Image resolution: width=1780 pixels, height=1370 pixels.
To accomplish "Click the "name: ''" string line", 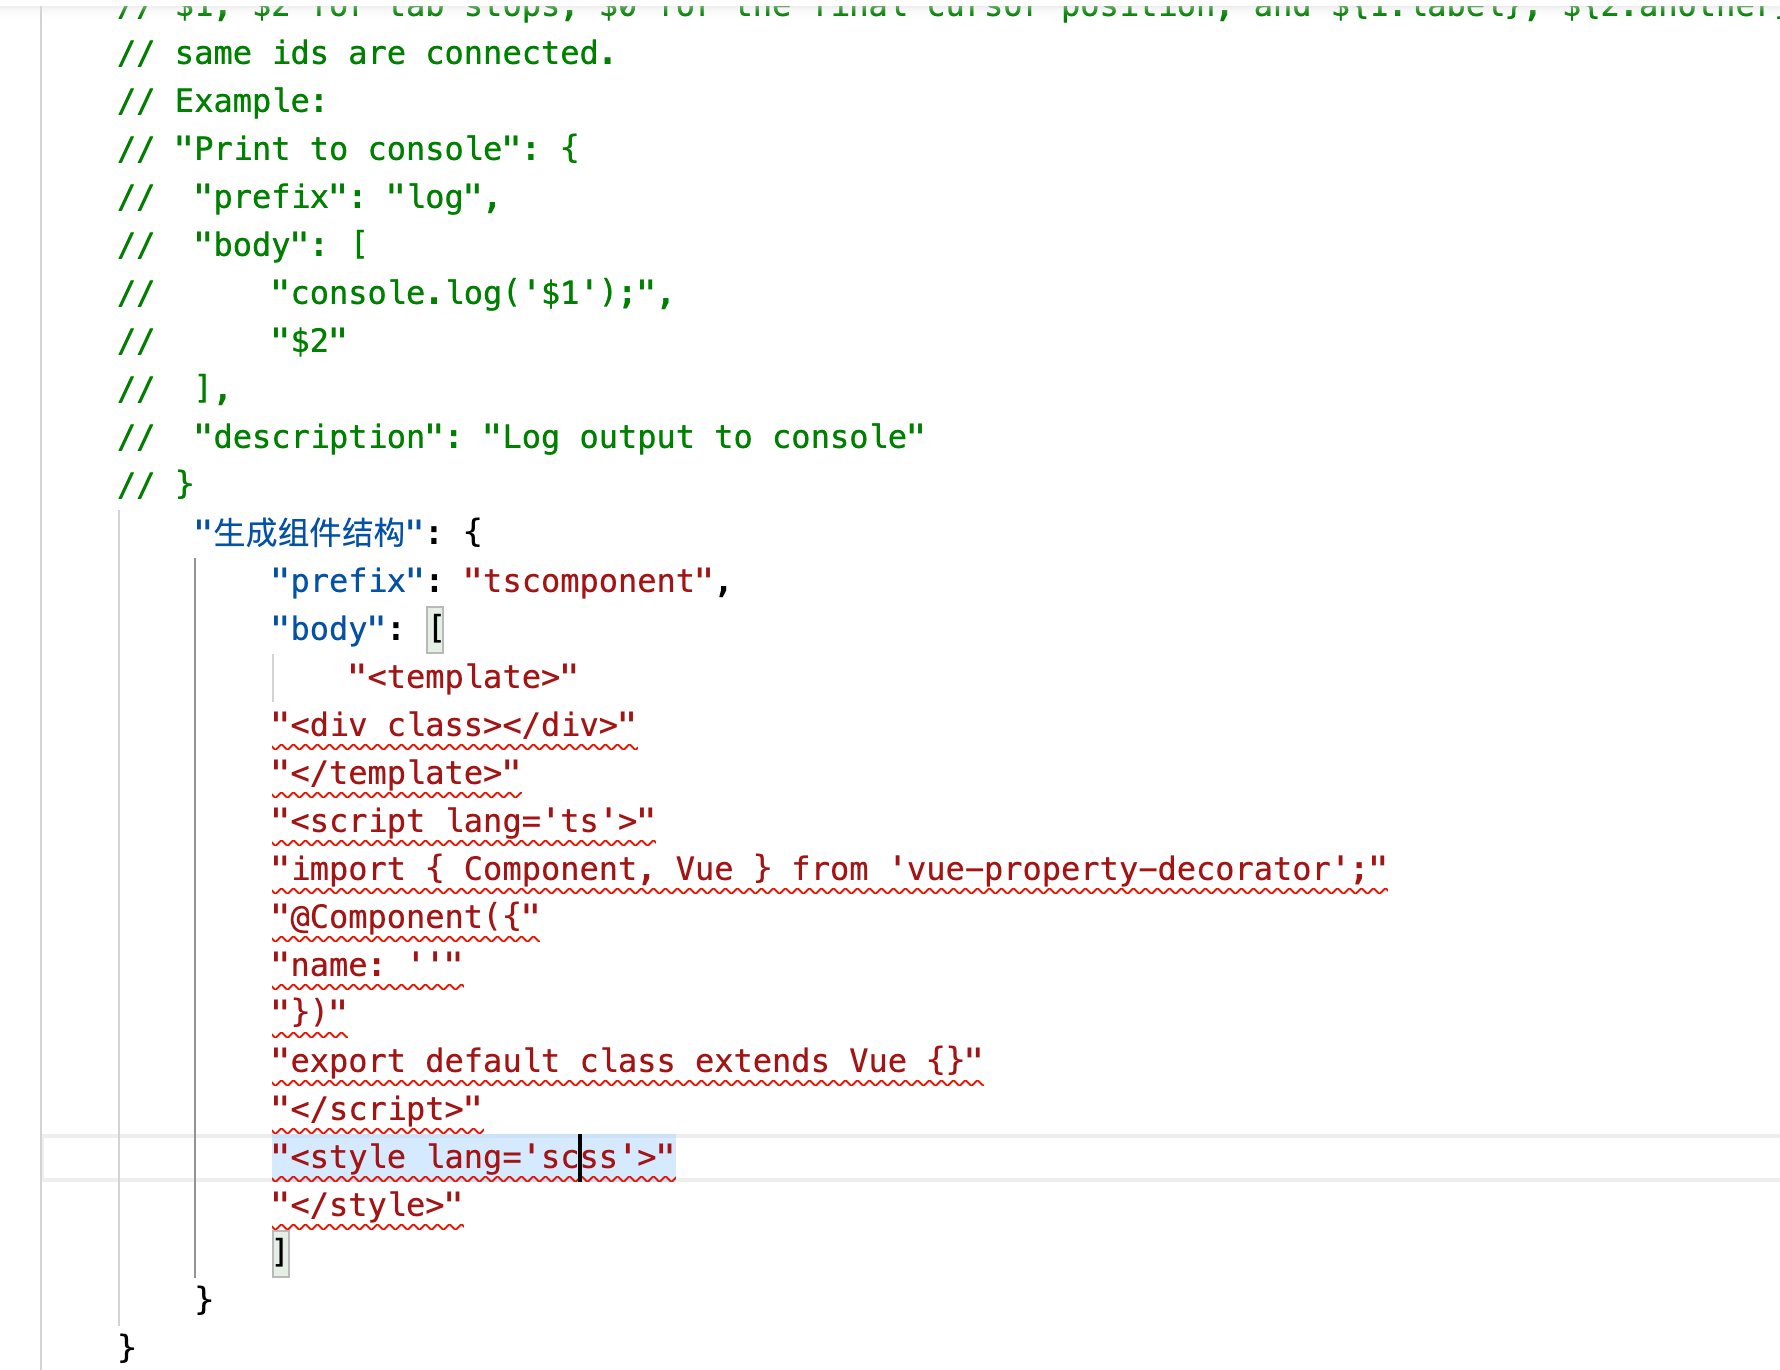I will (x=367, y=965).
